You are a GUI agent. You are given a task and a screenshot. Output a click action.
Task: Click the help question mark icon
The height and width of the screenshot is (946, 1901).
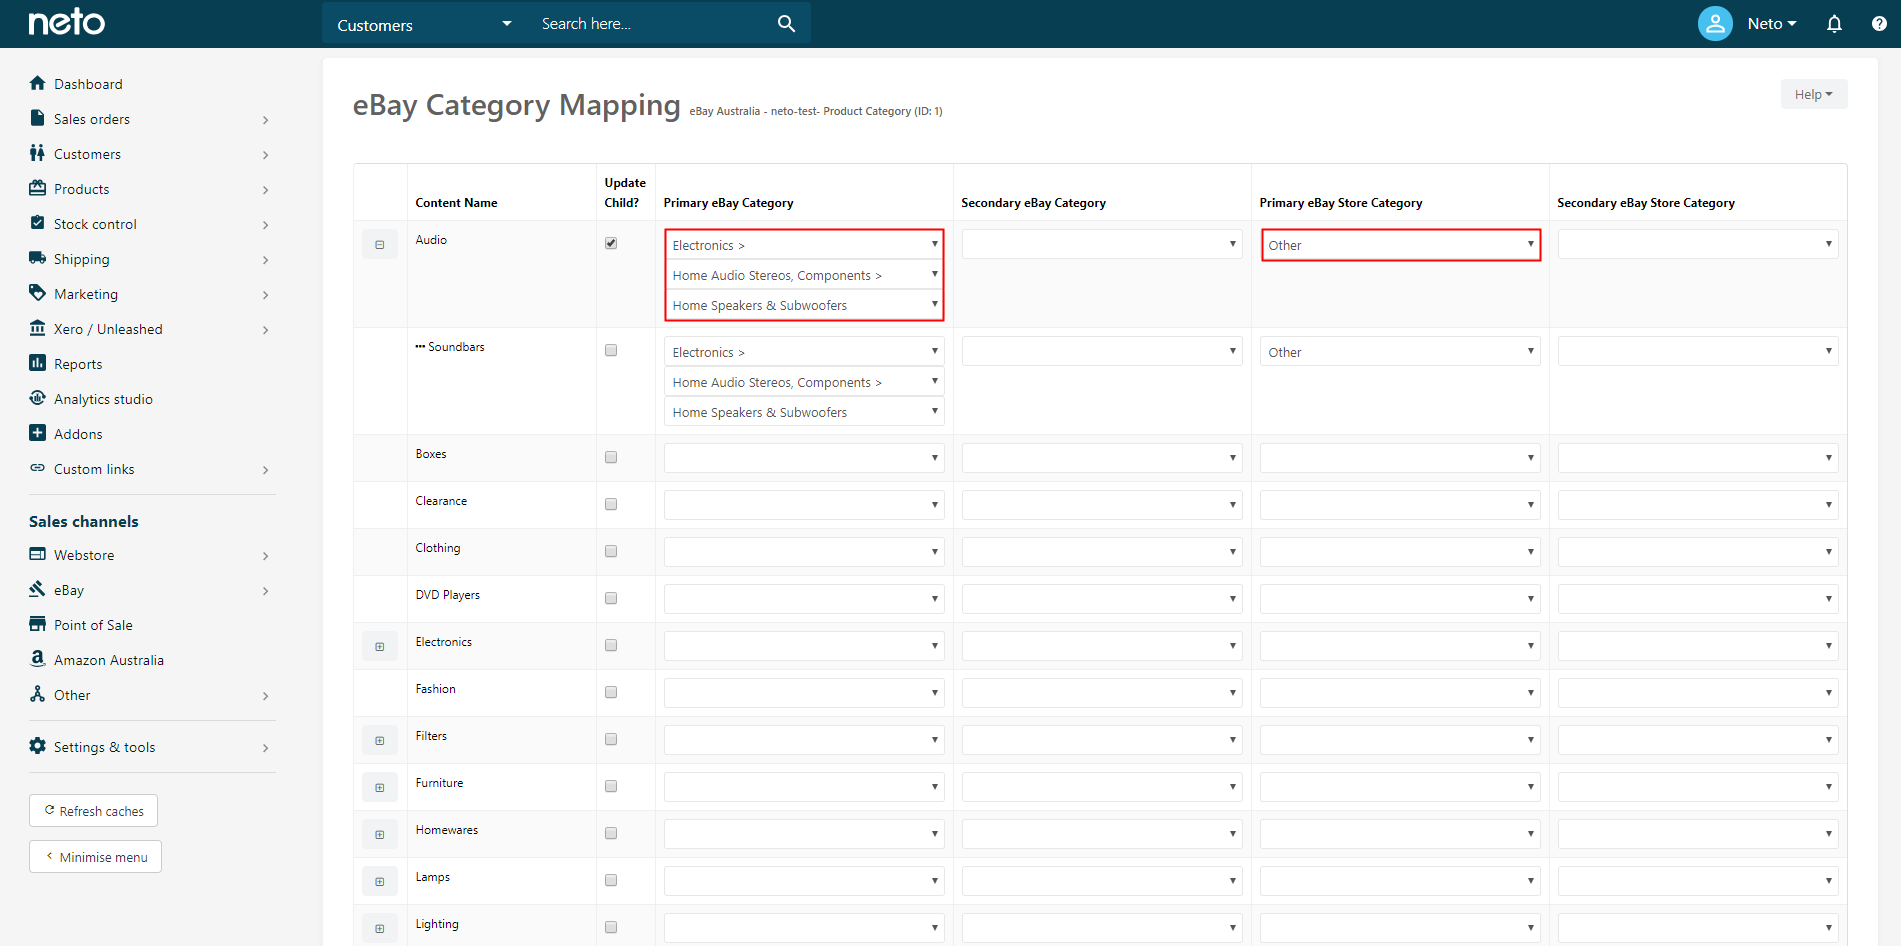1879,23
